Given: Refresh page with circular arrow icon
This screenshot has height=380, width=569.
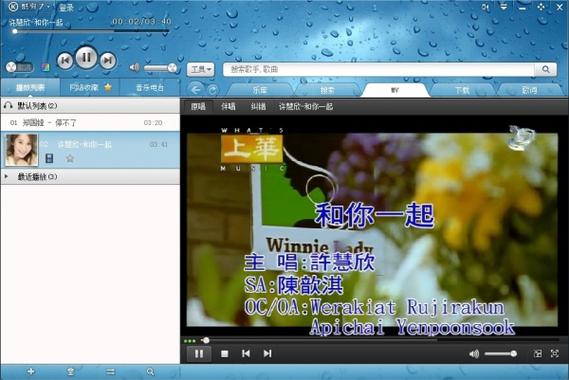Looking at the screenshot, I should coord(213,90).
